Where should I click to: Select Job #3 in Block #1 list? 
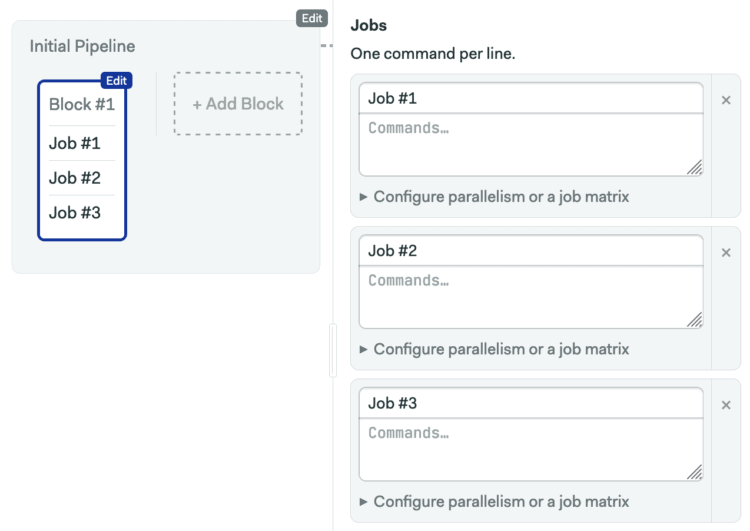(x=75, y=212)
